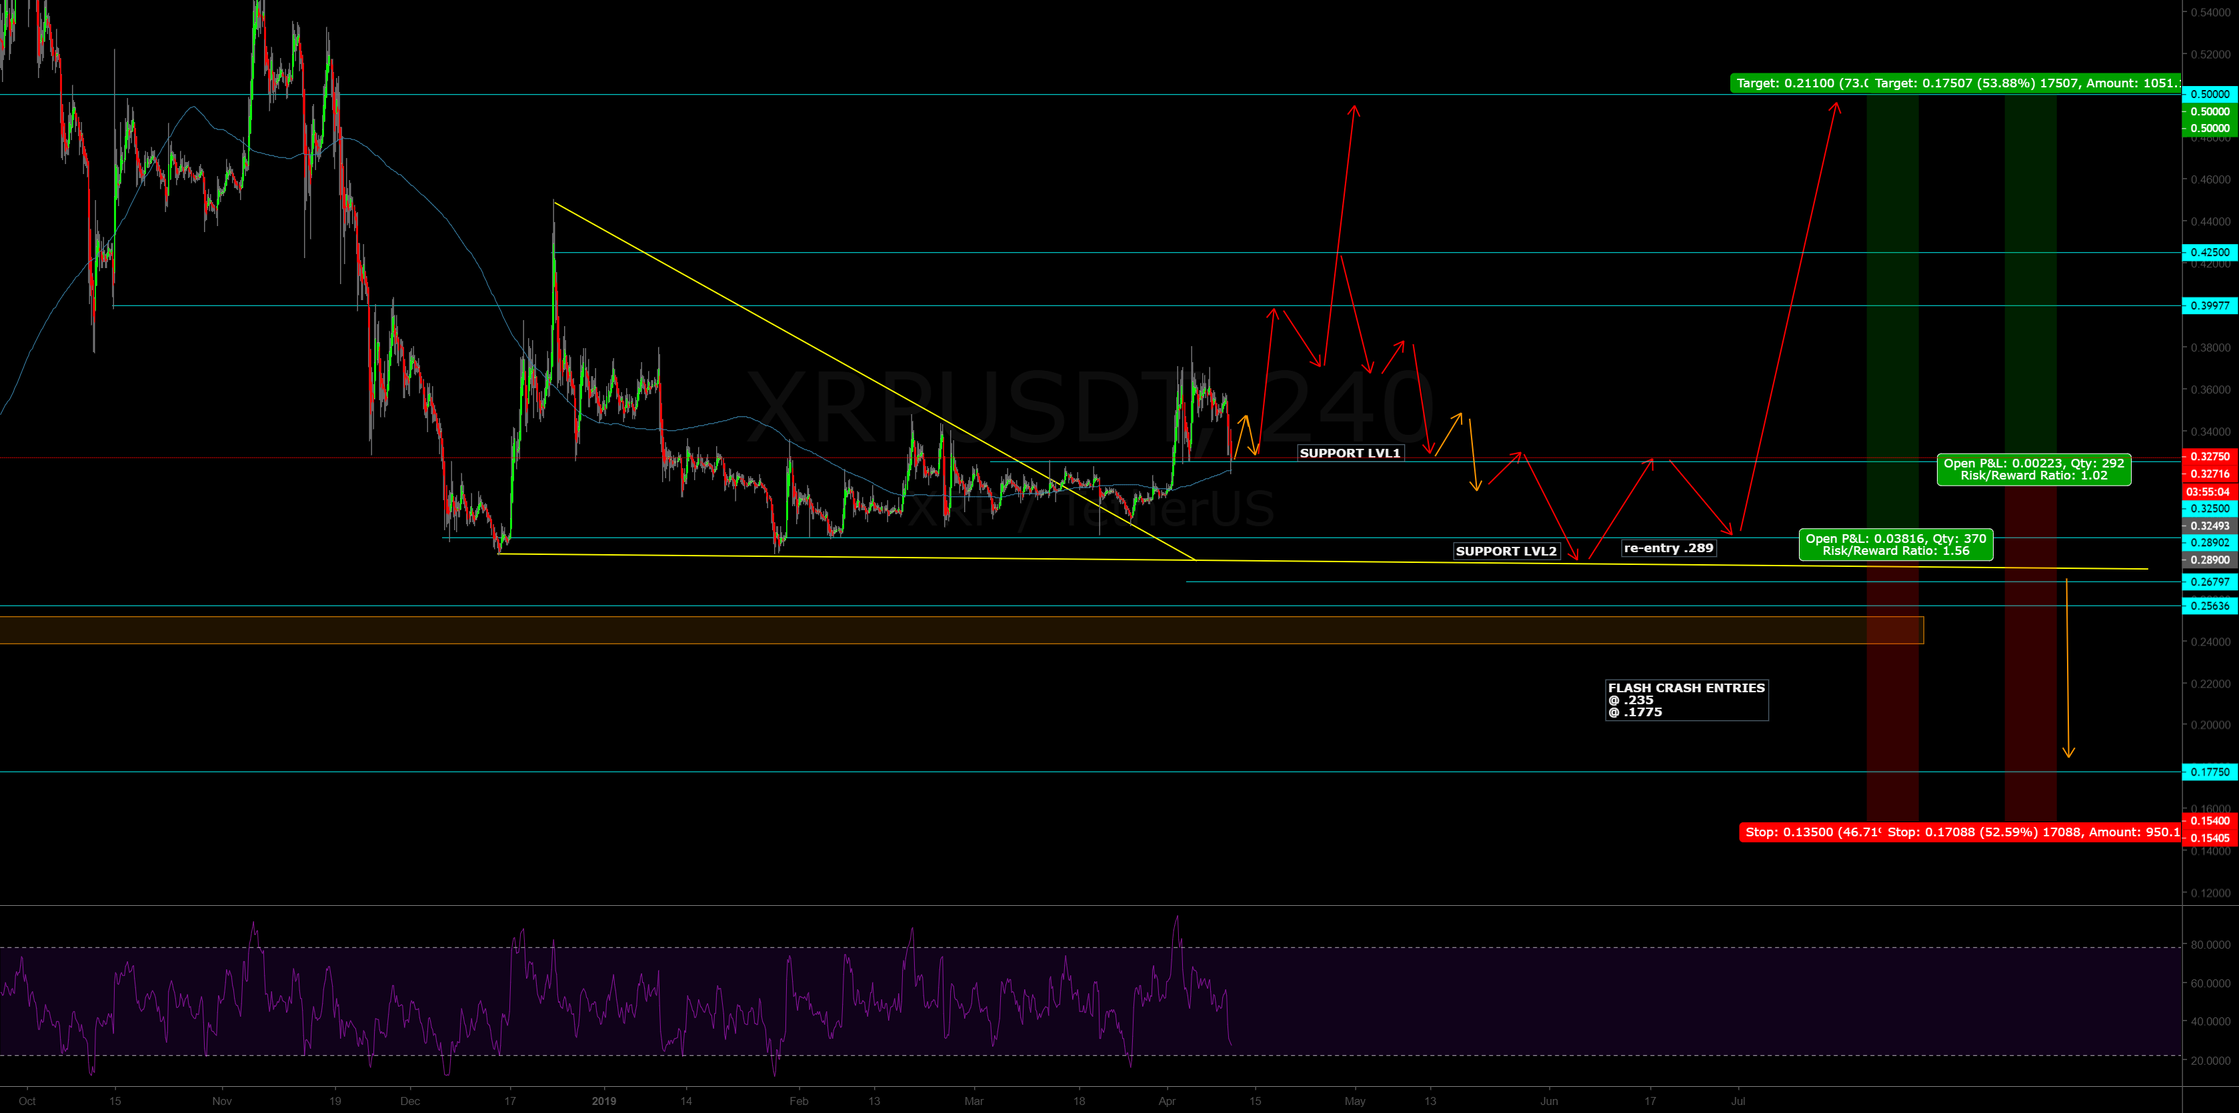Click the 0.25636 price axis label
Screen dimensions: 2239x1113
(2208, 606)
